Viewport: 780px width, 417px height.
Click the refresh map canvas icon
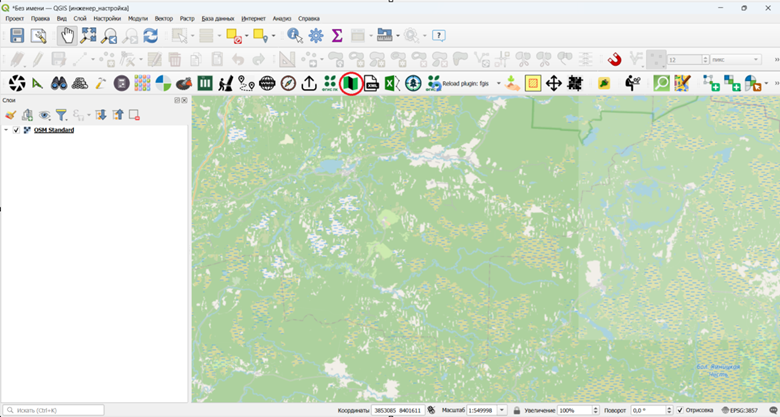pyautogui.click(x=151, y=36)
